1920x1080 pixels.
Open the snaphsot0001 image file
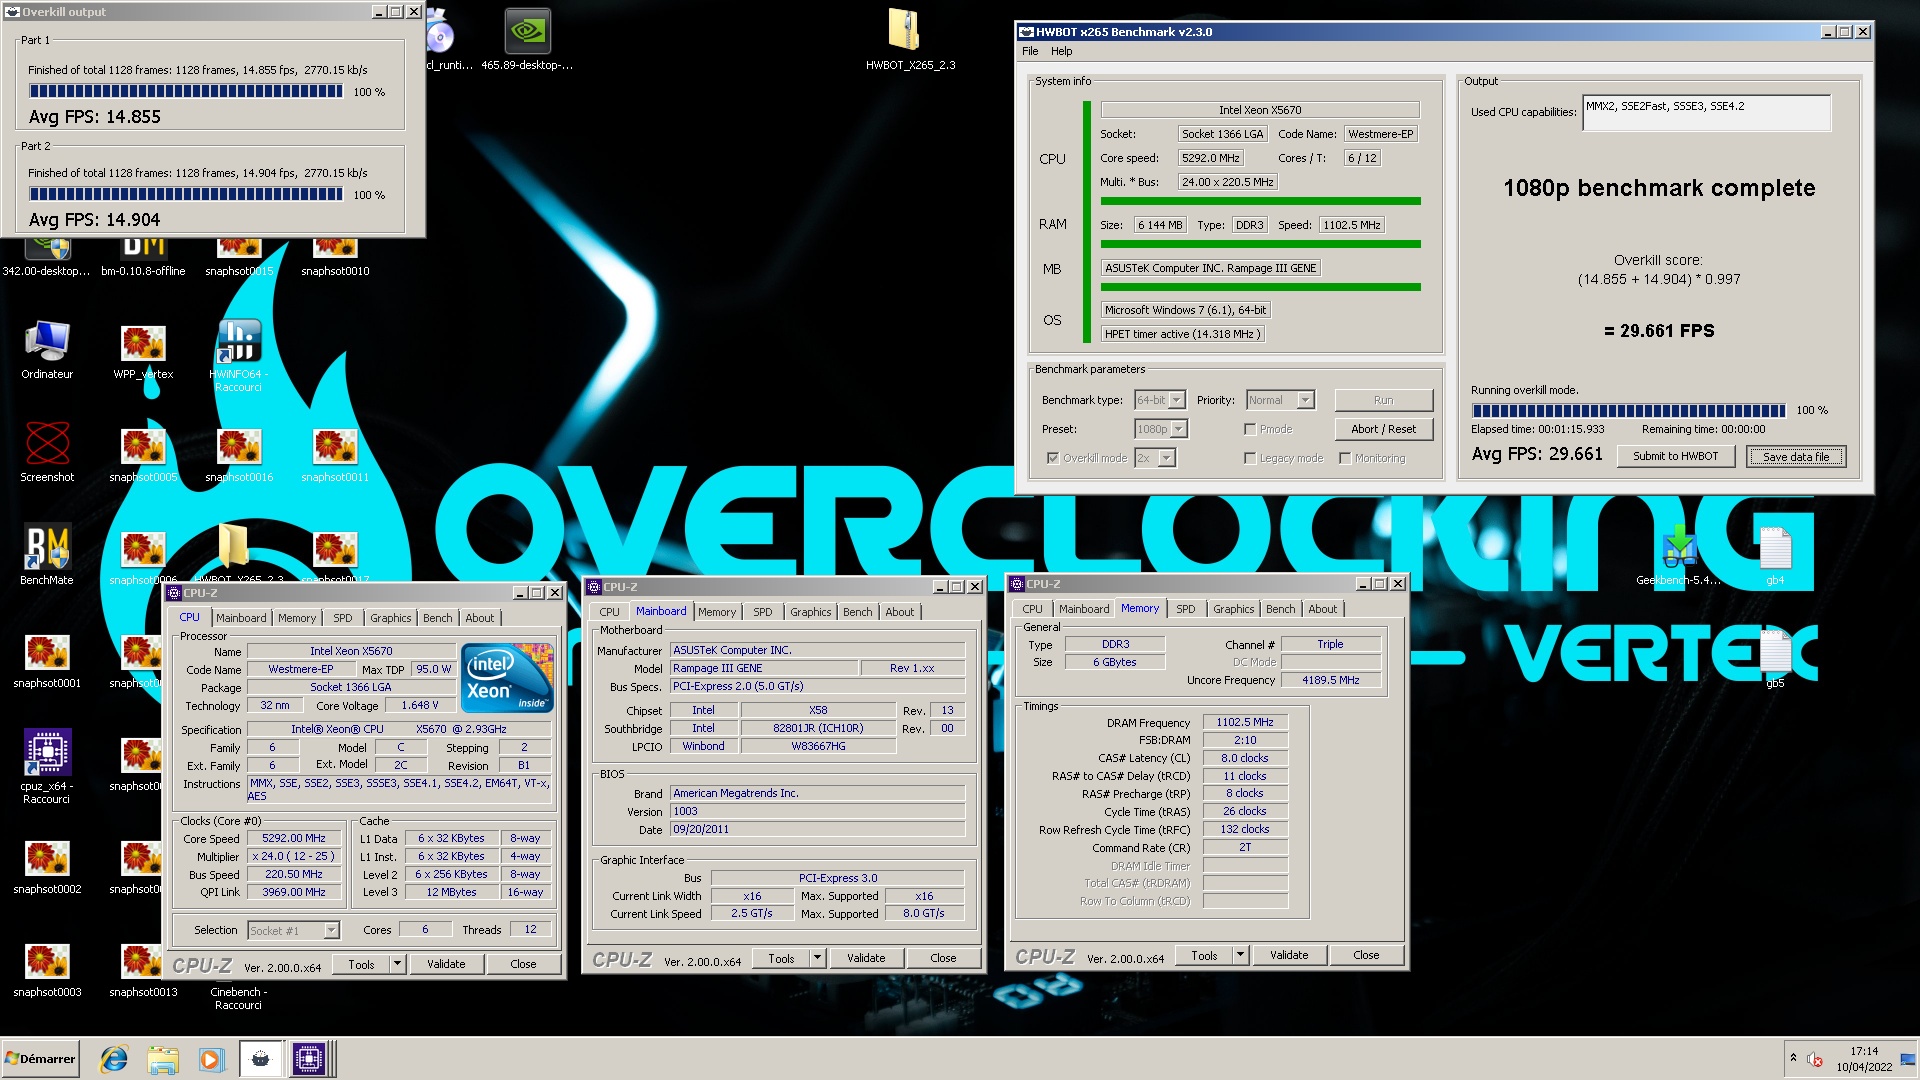[x=47, y=660]
